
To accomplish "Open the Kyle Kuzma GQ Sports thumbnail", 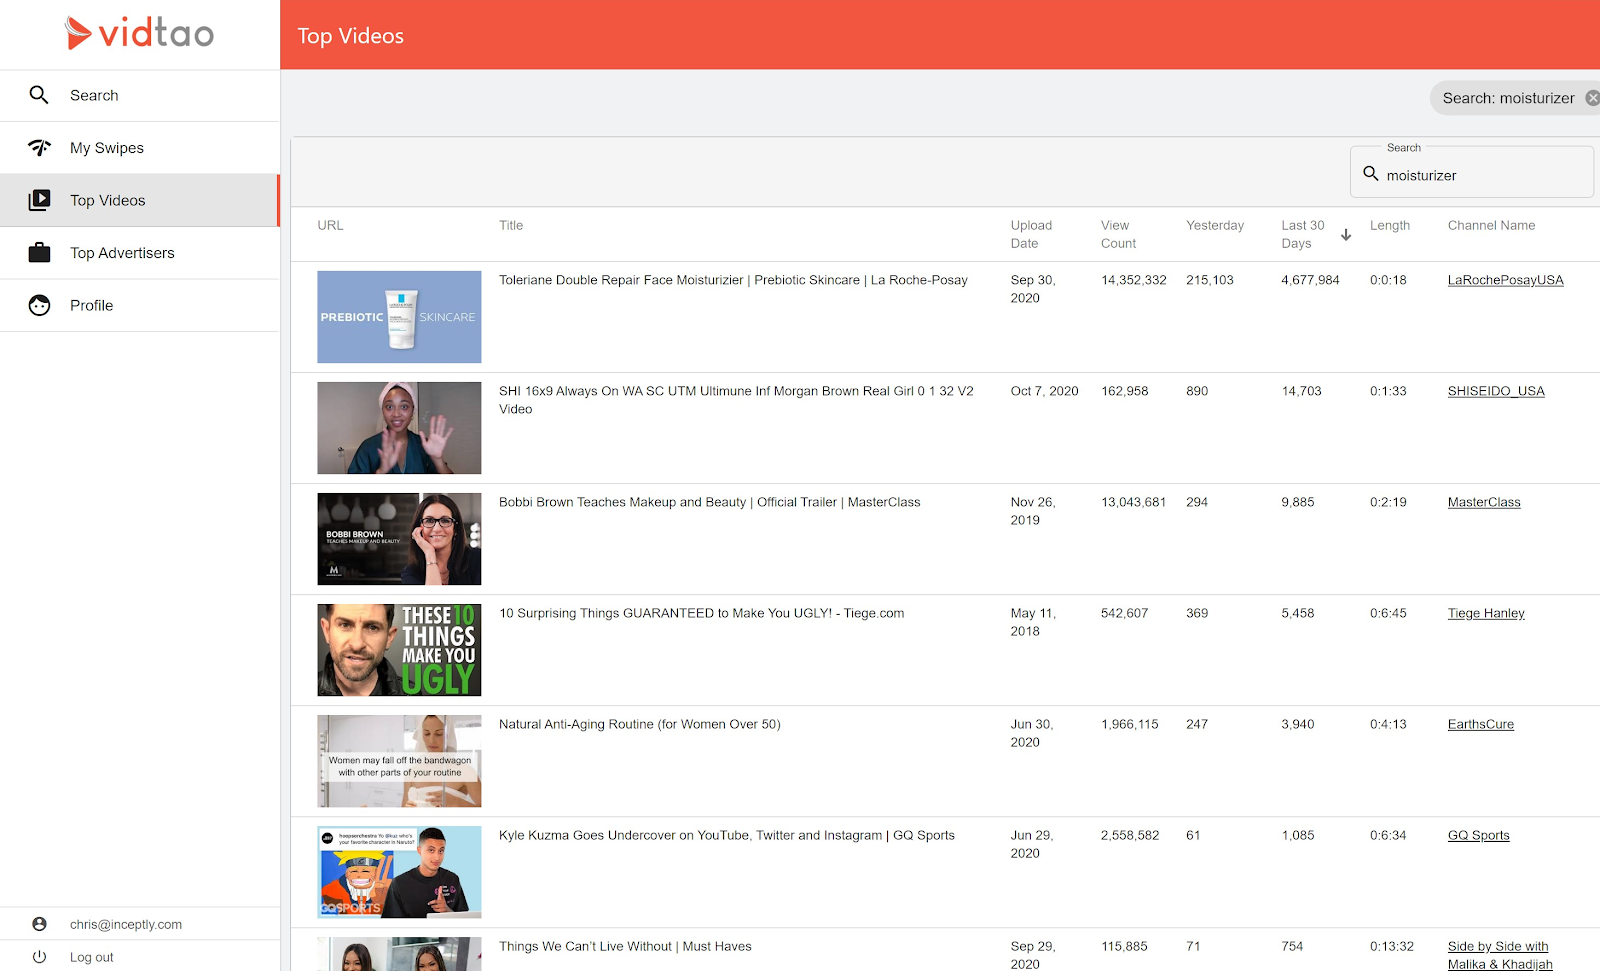I will [x=399, y=872].
